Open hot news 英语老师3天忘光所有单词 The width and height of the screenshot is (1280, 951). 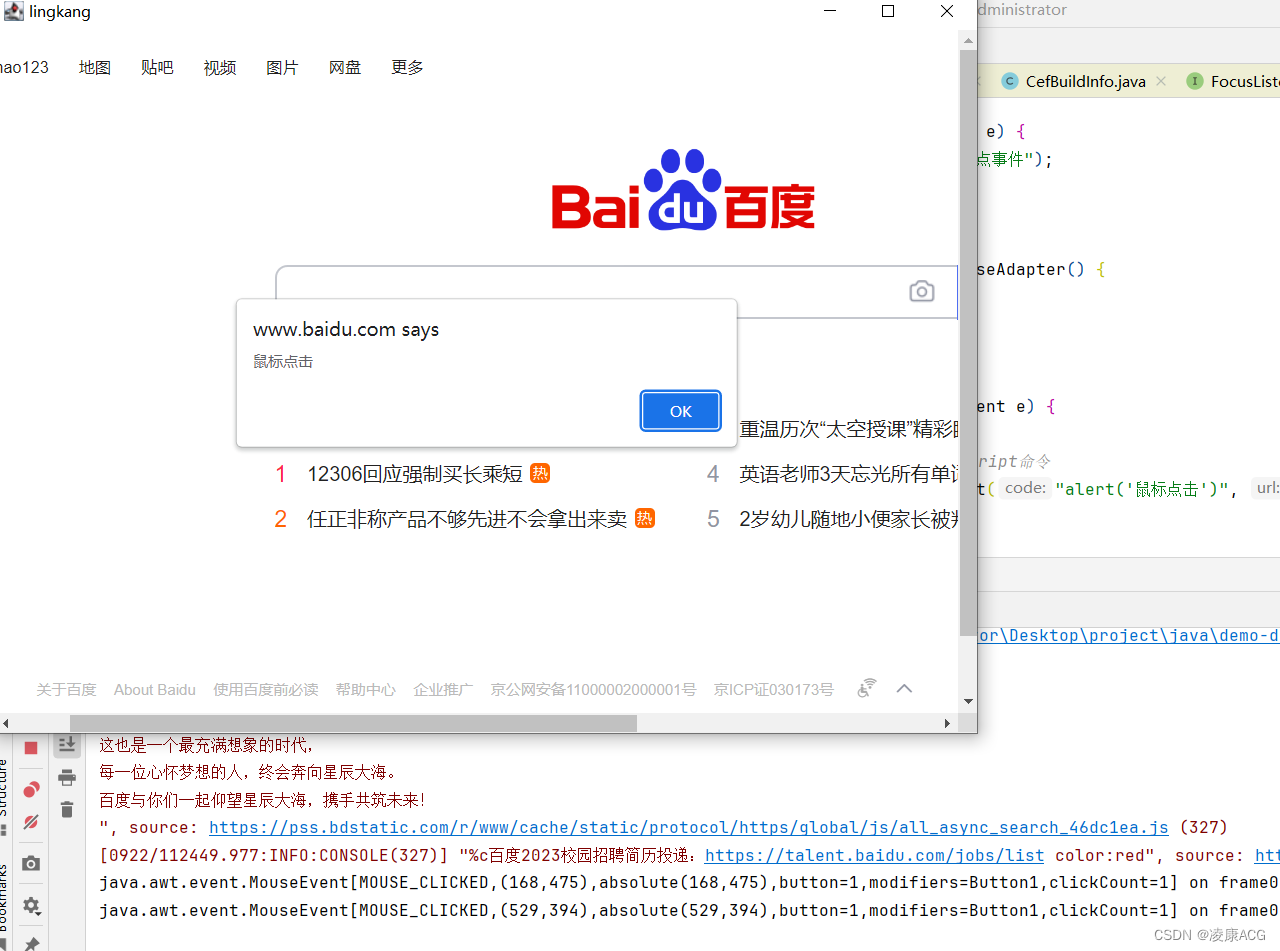point(849,474)
